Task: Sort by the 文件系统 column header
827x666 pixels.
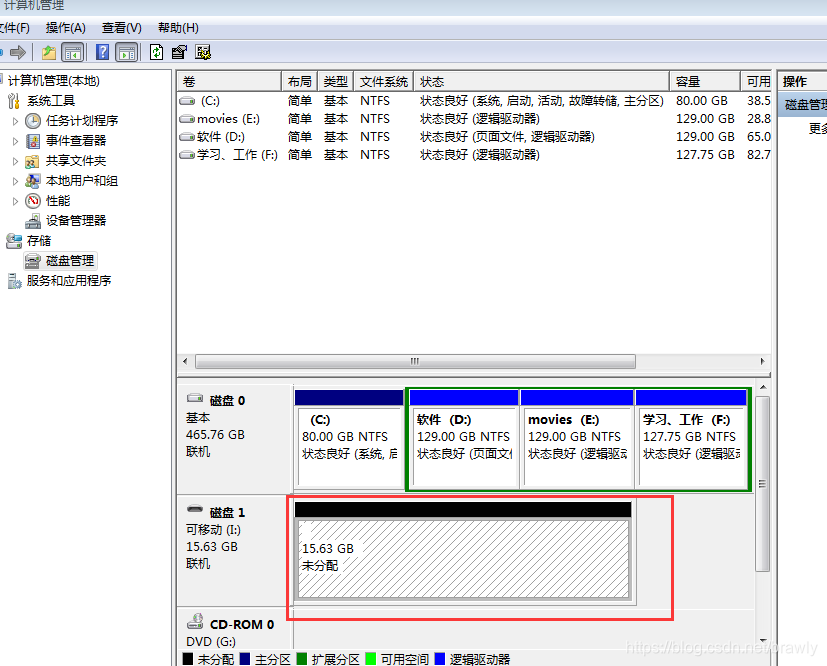Action: click(383, 82)
